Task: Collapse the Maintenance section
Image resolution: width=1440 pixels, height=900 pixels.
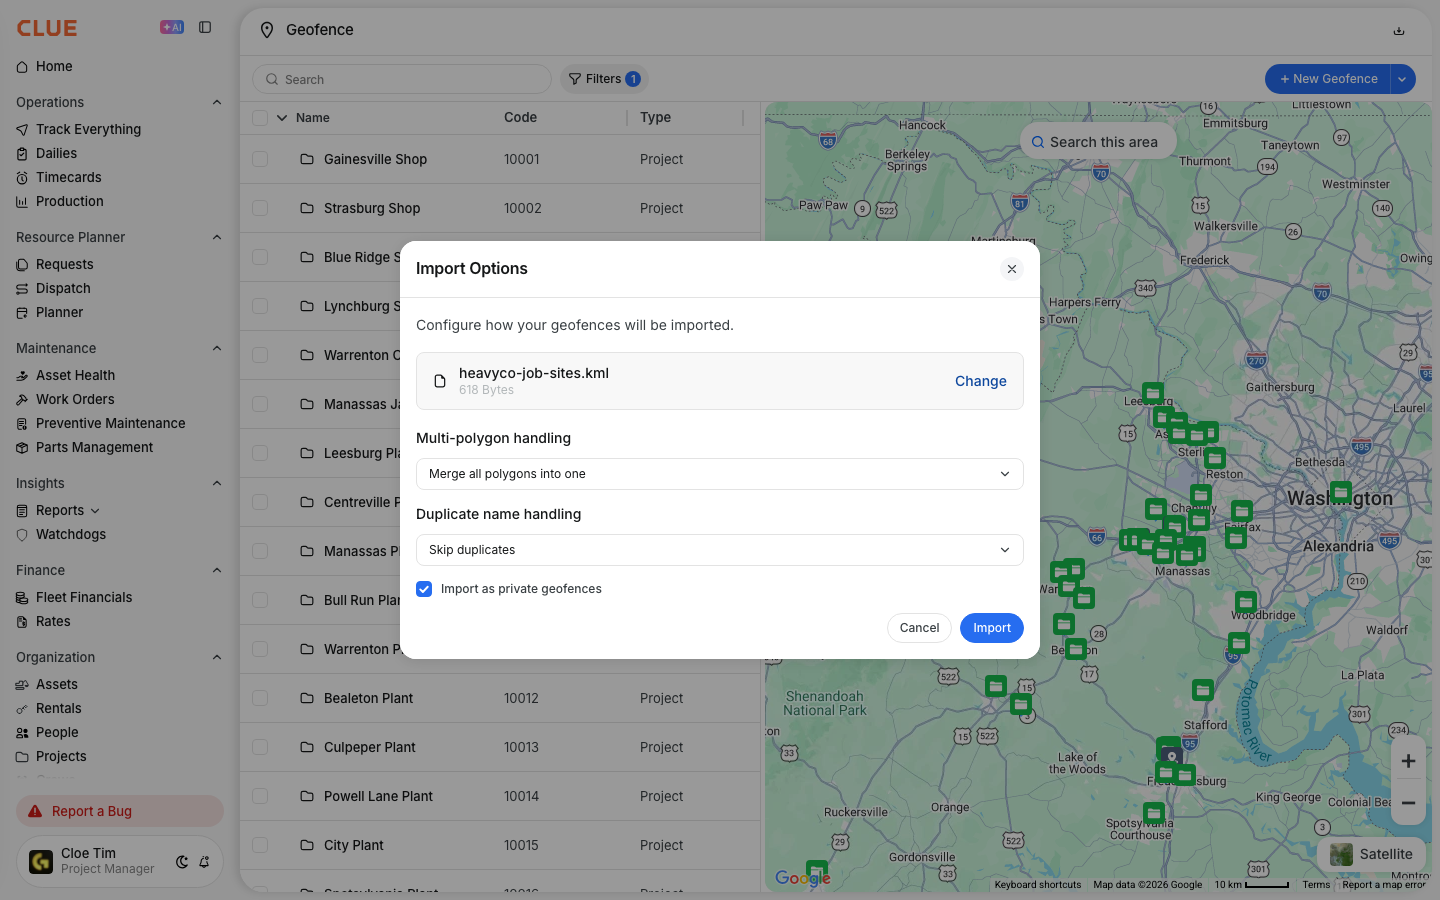Action: point(217,348)
